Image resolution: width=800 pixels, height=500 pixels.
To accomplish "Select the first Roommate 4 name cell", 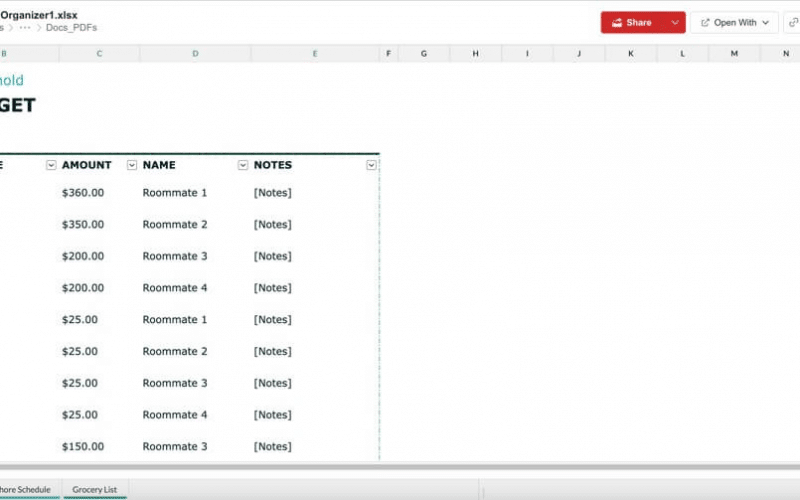I will pyautogui.click(x=175, y=288).
